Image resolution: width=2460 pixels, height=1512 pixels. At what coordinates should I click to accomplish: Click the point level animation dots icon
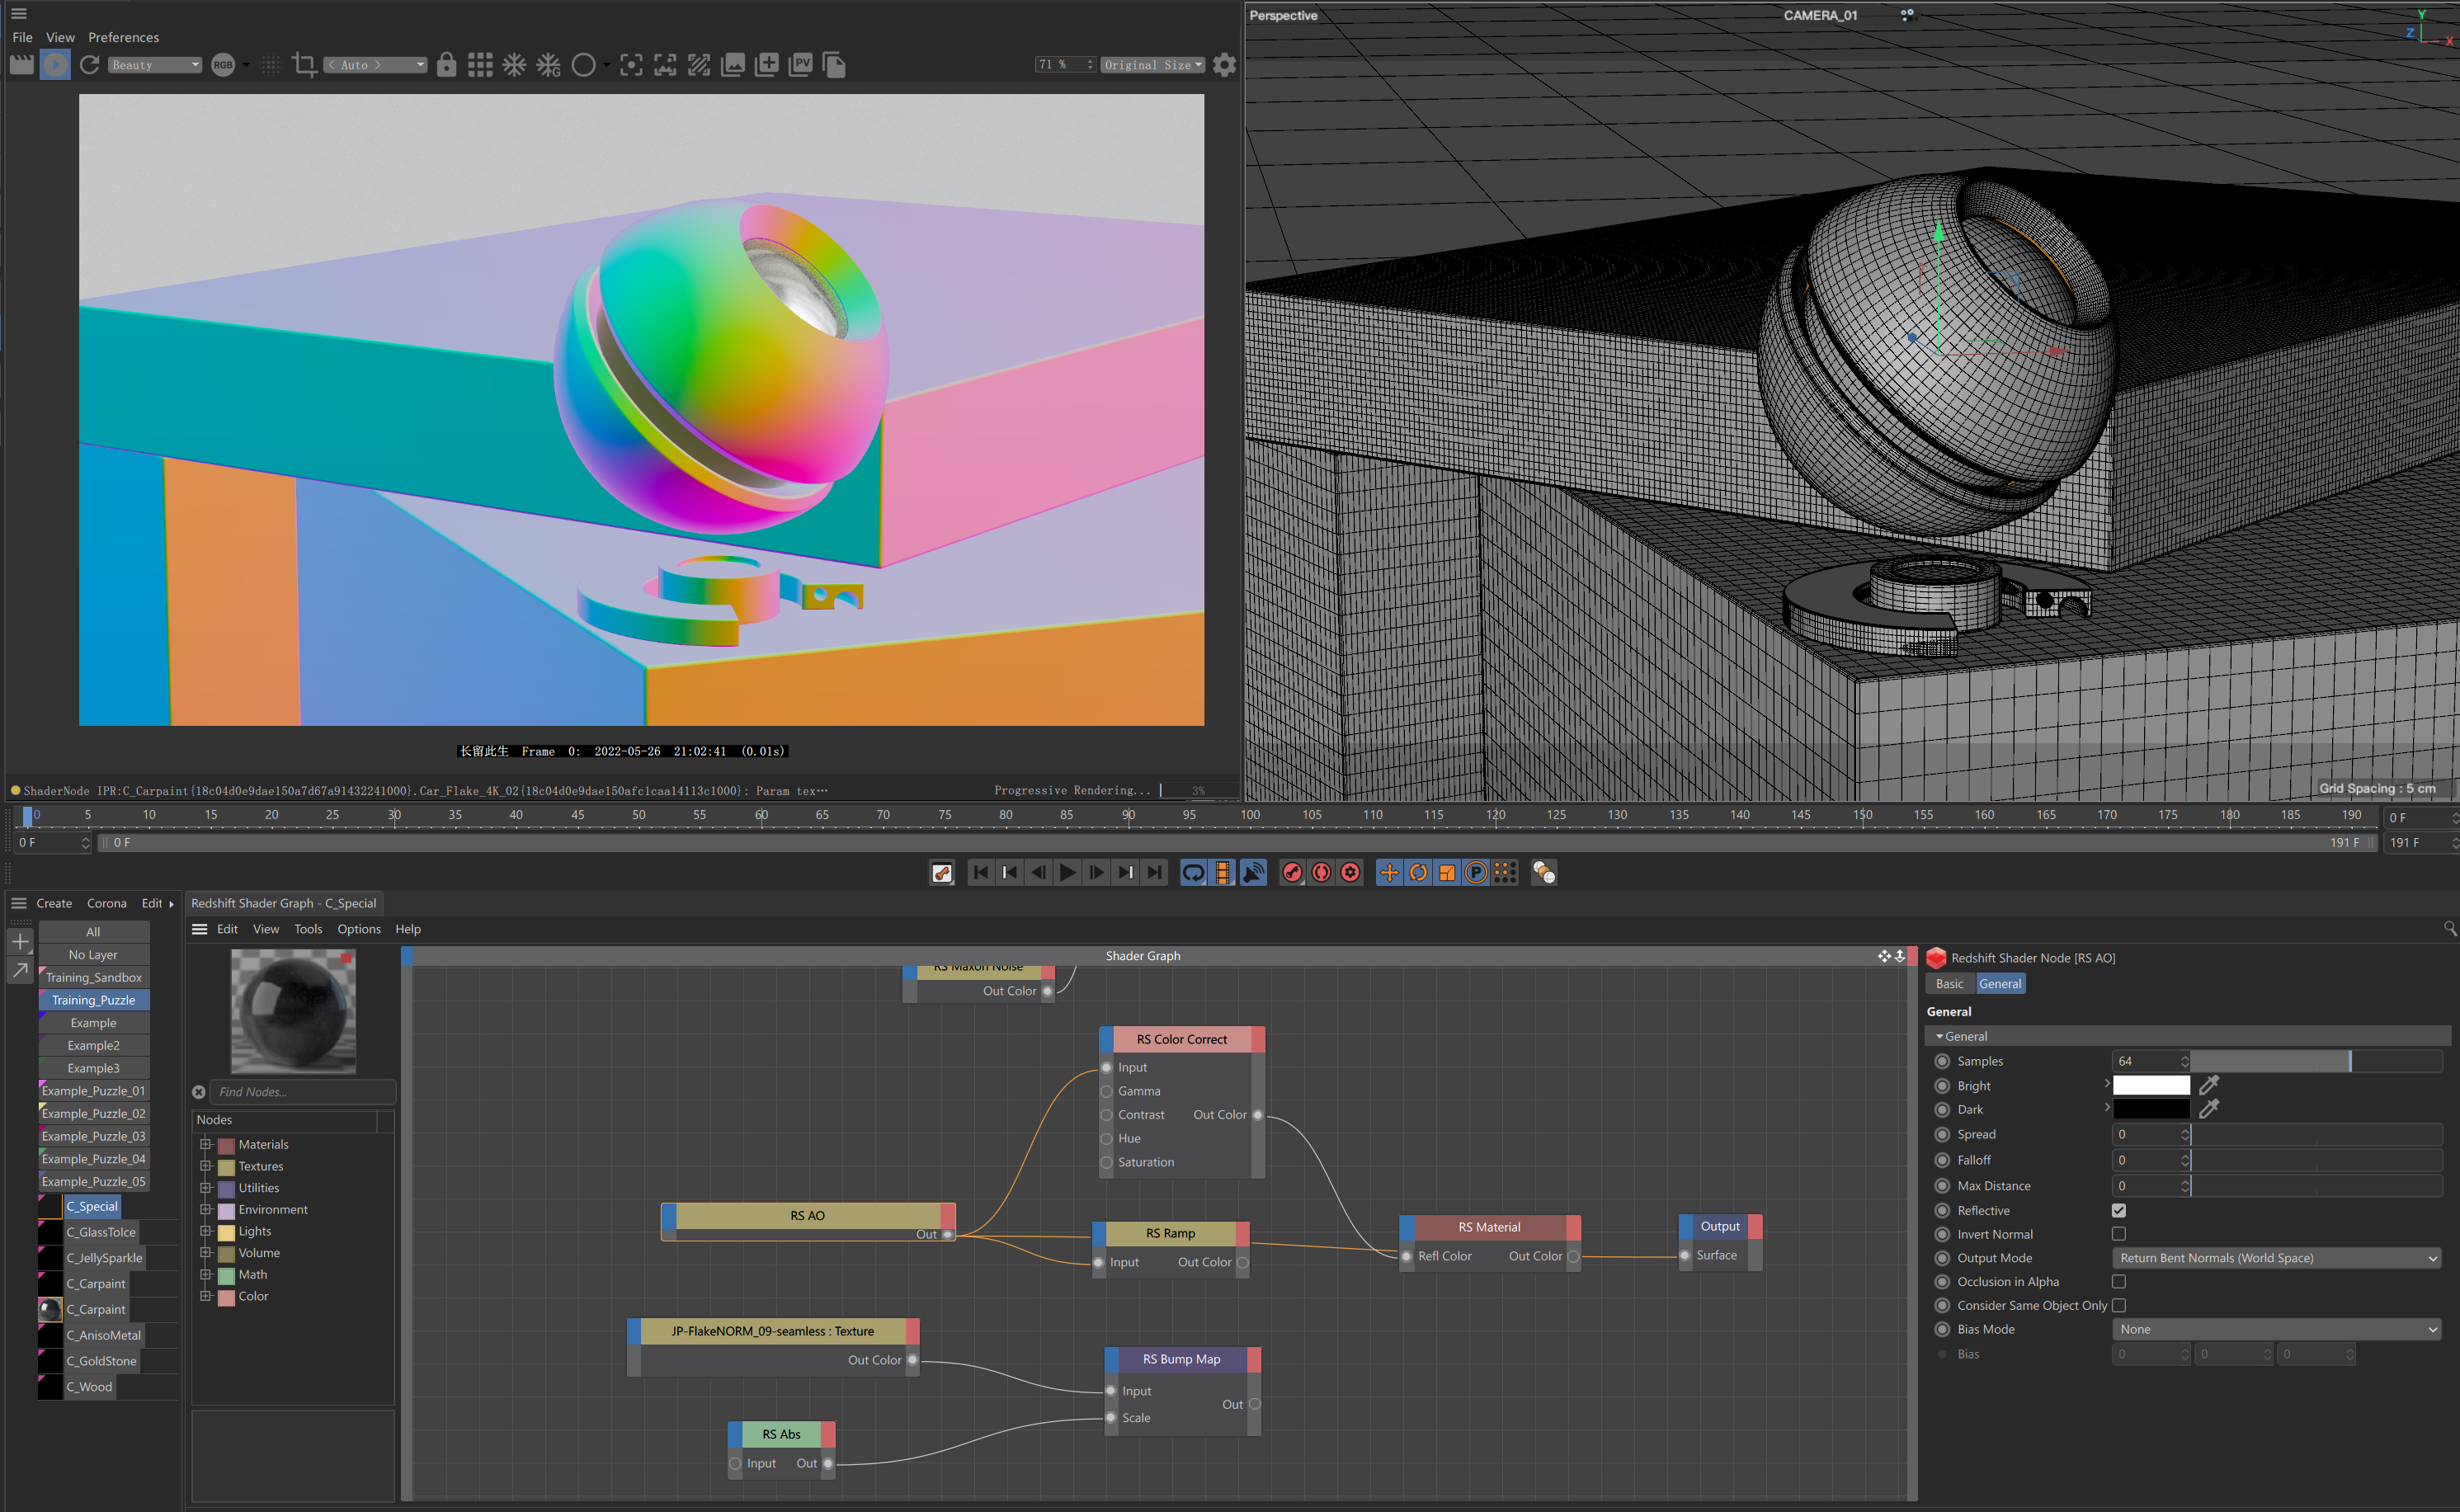point(1505,873)
